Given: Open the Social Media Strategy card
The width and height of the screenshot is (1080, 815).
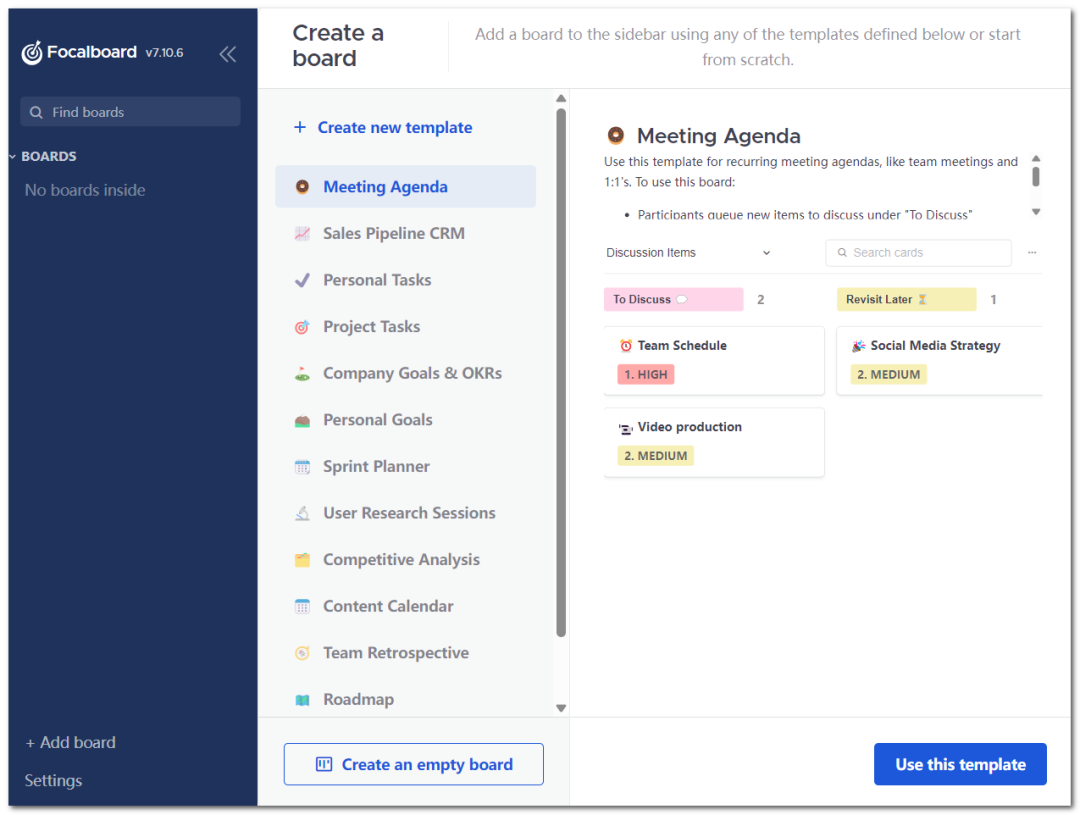Looking at the screenshot, I should (x=939, y=360).
